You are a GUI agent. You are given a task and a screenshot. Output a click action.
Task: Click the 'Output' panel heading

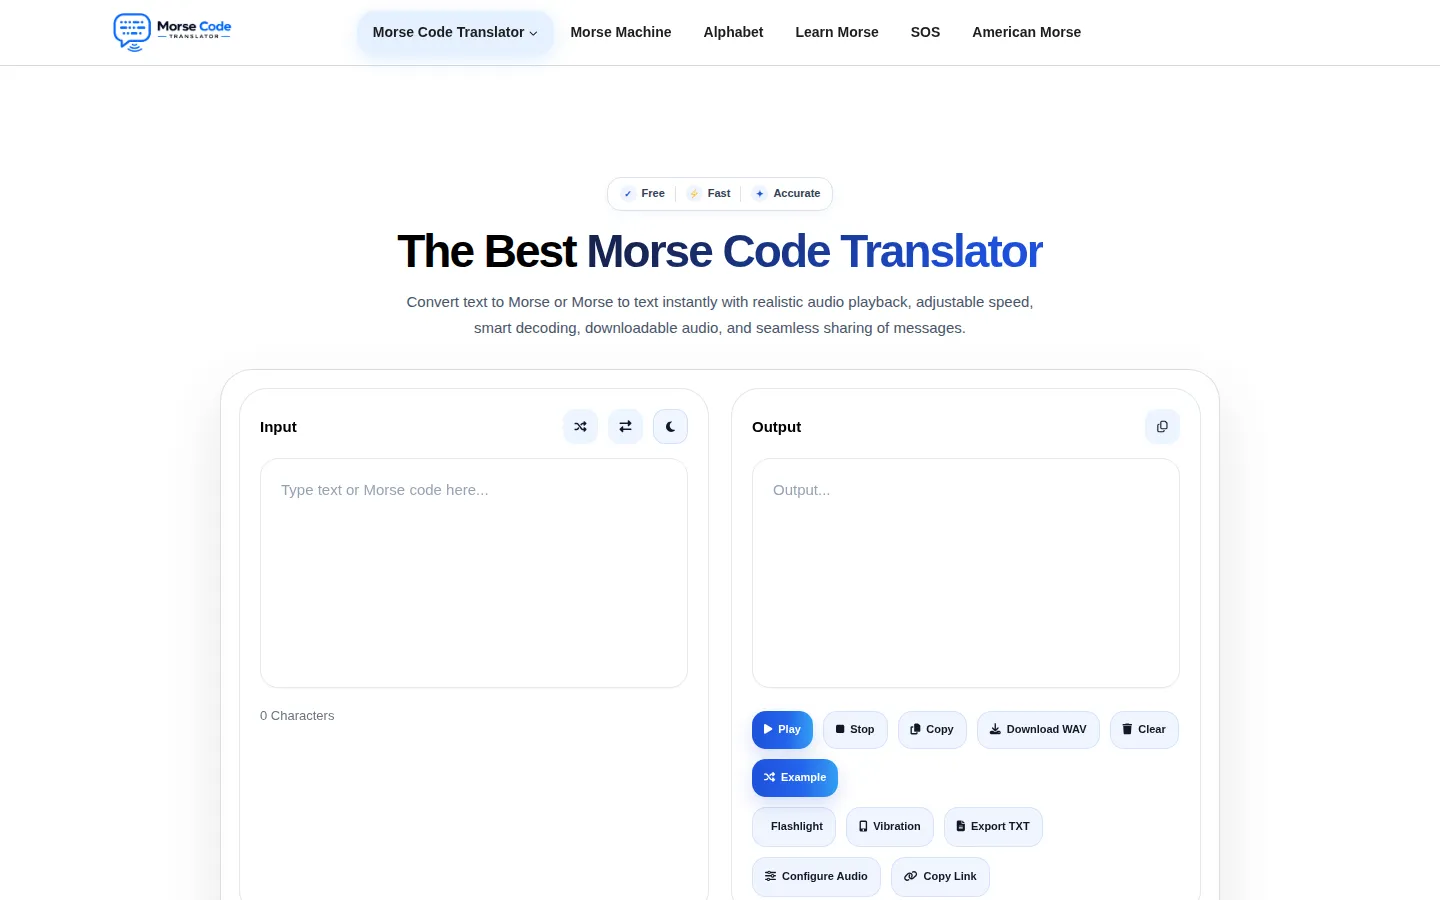tap(777, 427)
